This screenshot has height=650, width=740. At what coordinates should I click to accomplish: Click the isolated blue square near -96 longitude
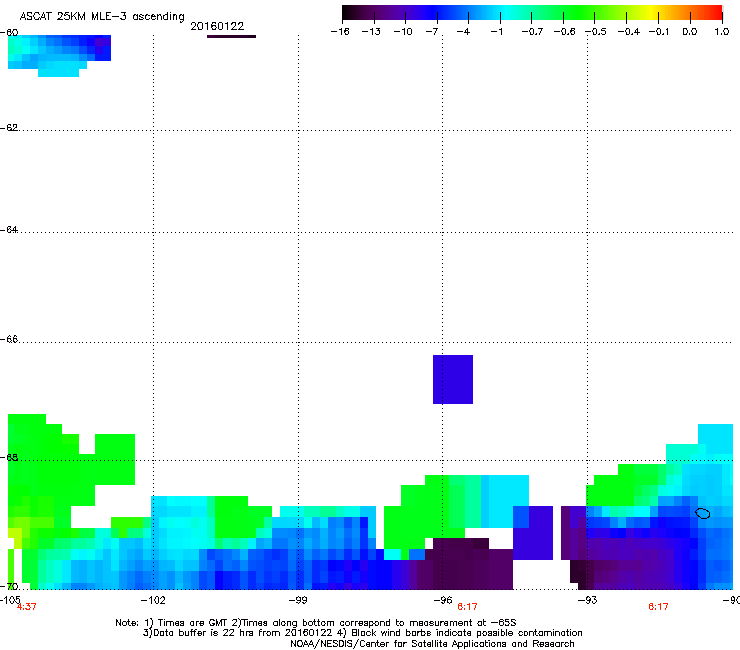point(453,380)
